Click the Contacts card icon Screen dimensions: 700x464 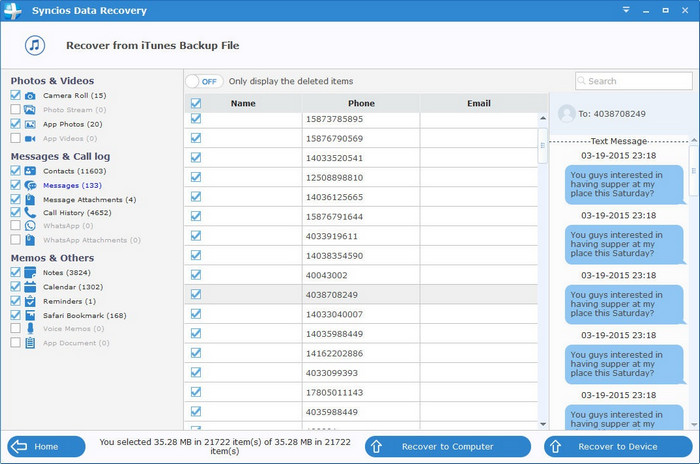(30, 171)
